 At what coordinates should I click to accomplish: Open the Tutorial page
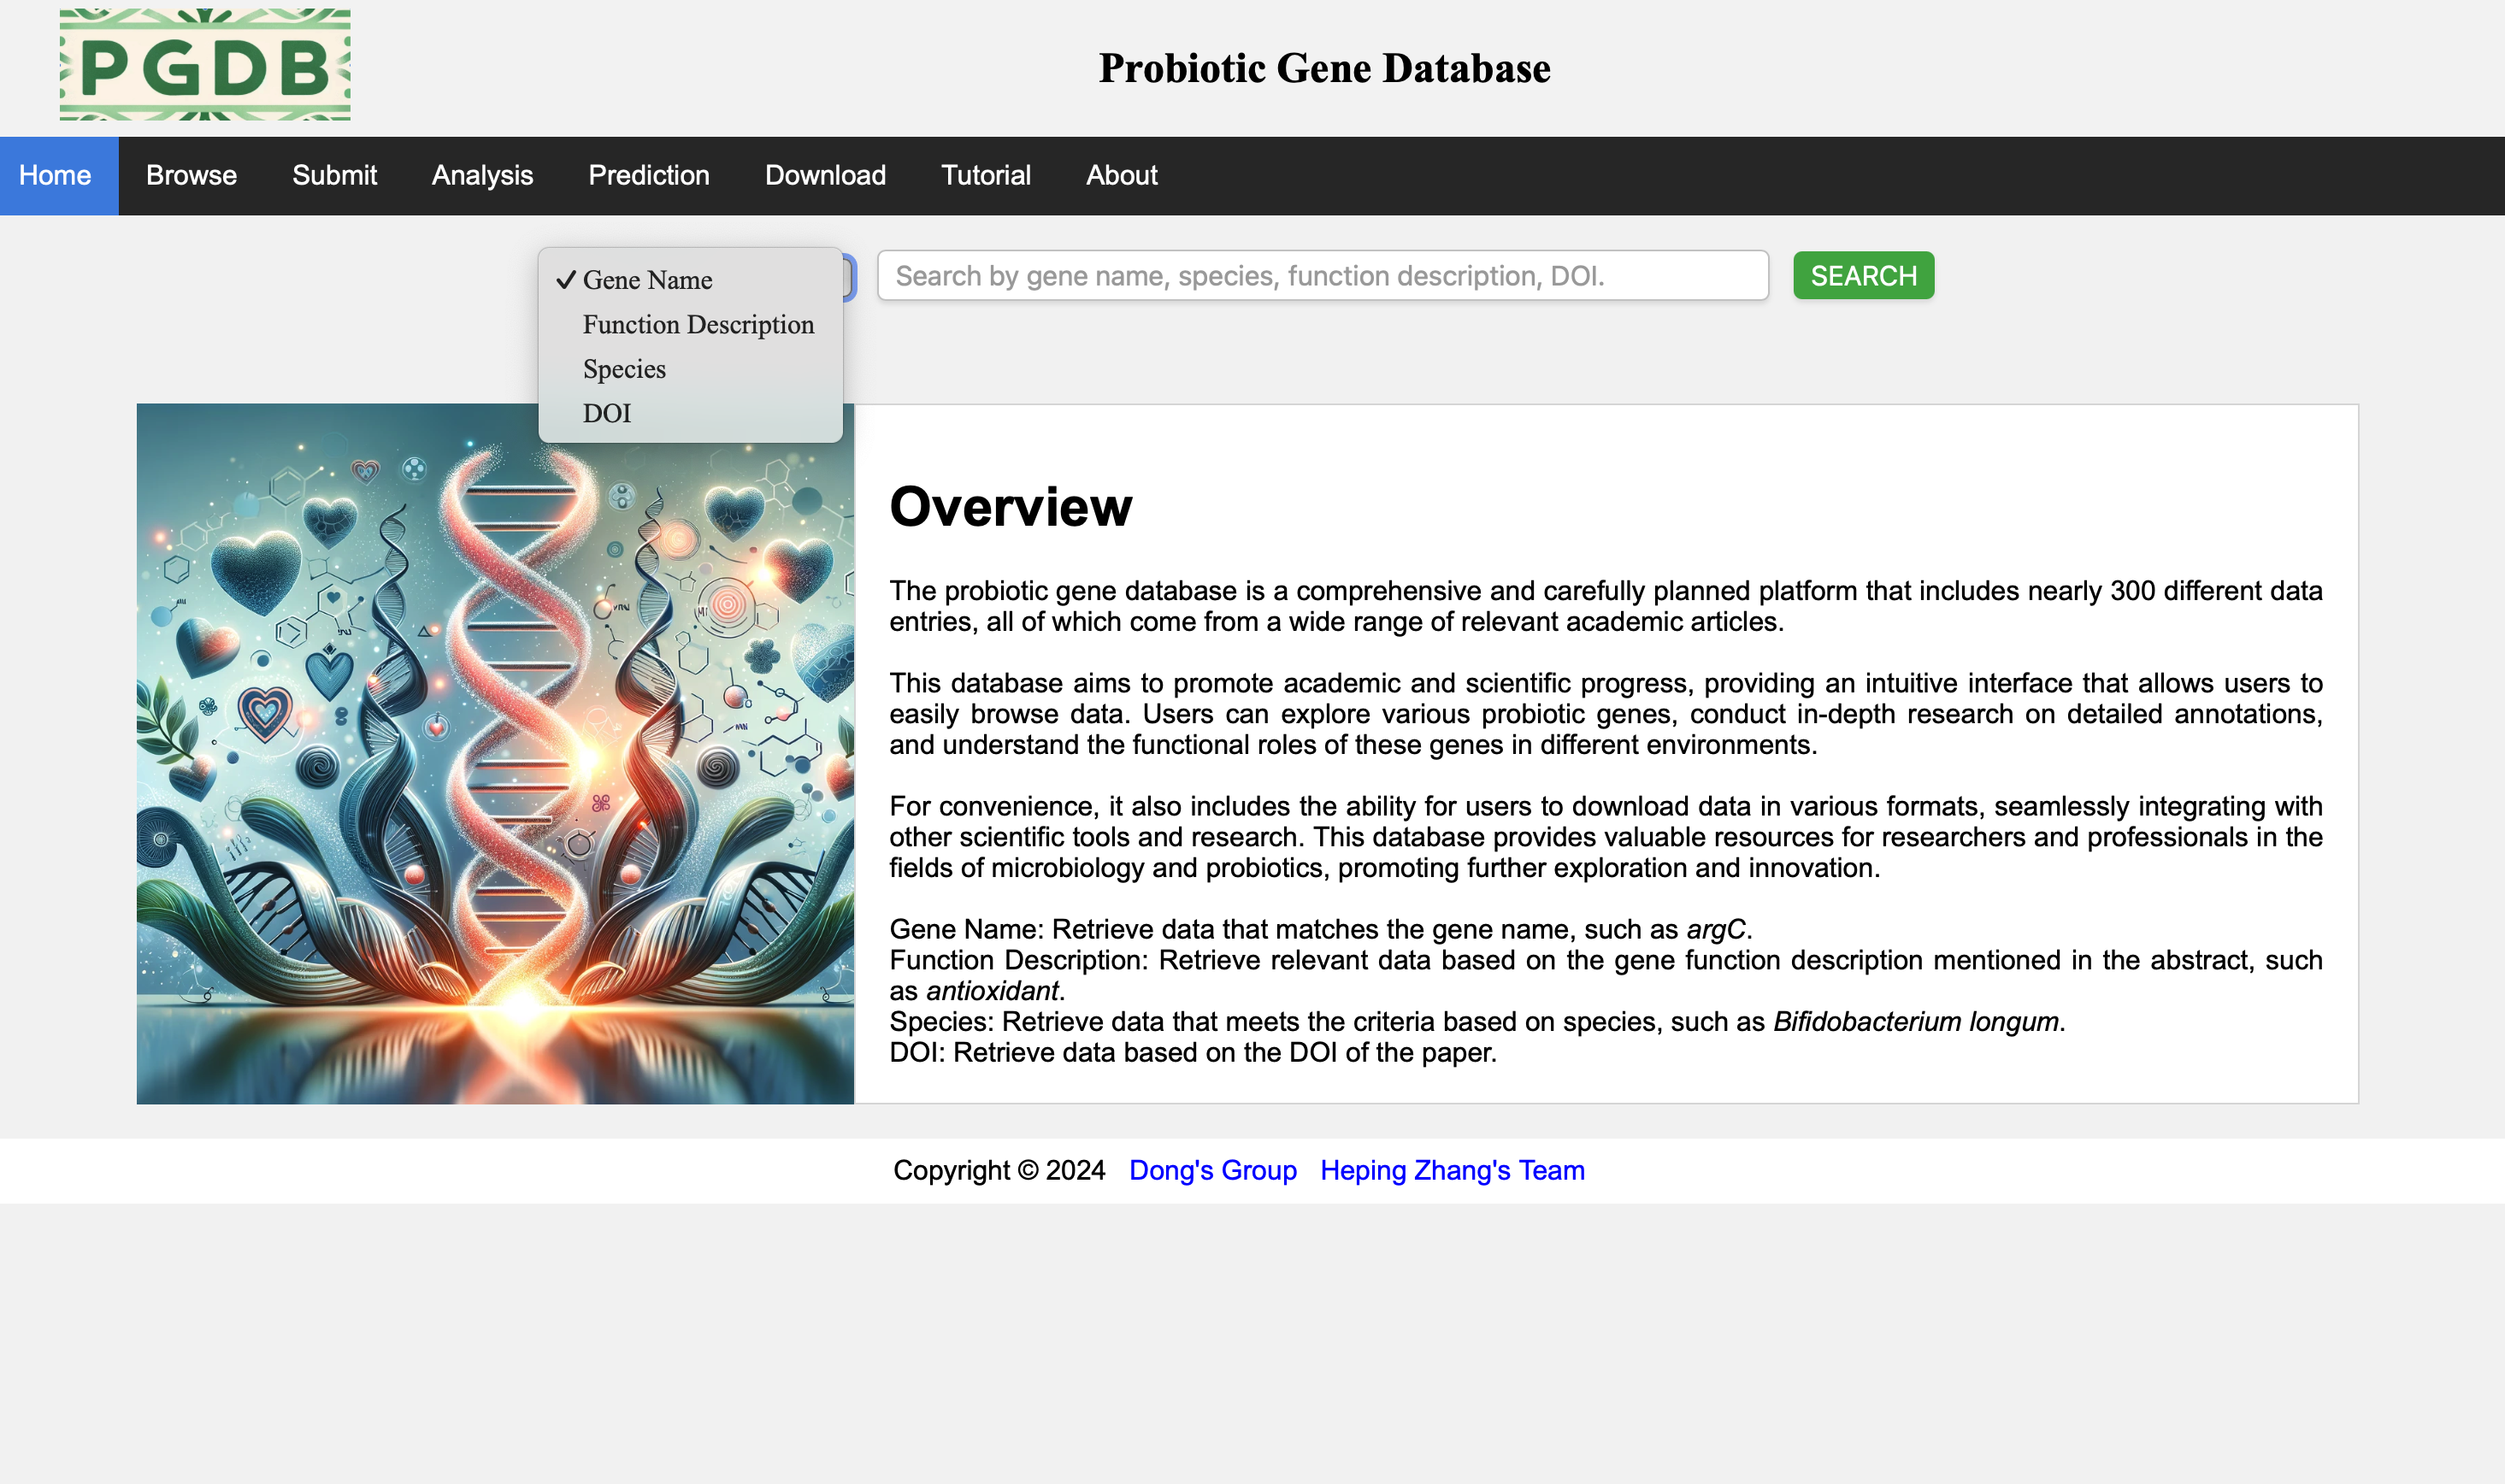[985, 175]
